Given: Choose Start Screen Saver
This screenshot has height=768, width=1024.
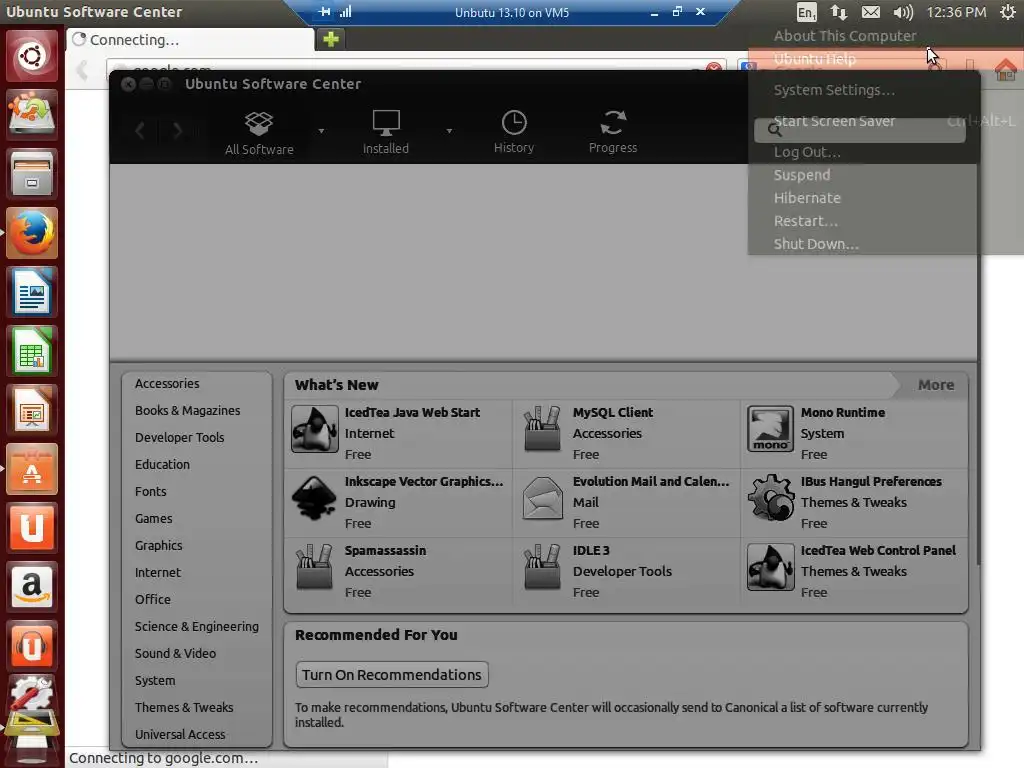Looking at the screenshot, I should click(x=834, y=121).
